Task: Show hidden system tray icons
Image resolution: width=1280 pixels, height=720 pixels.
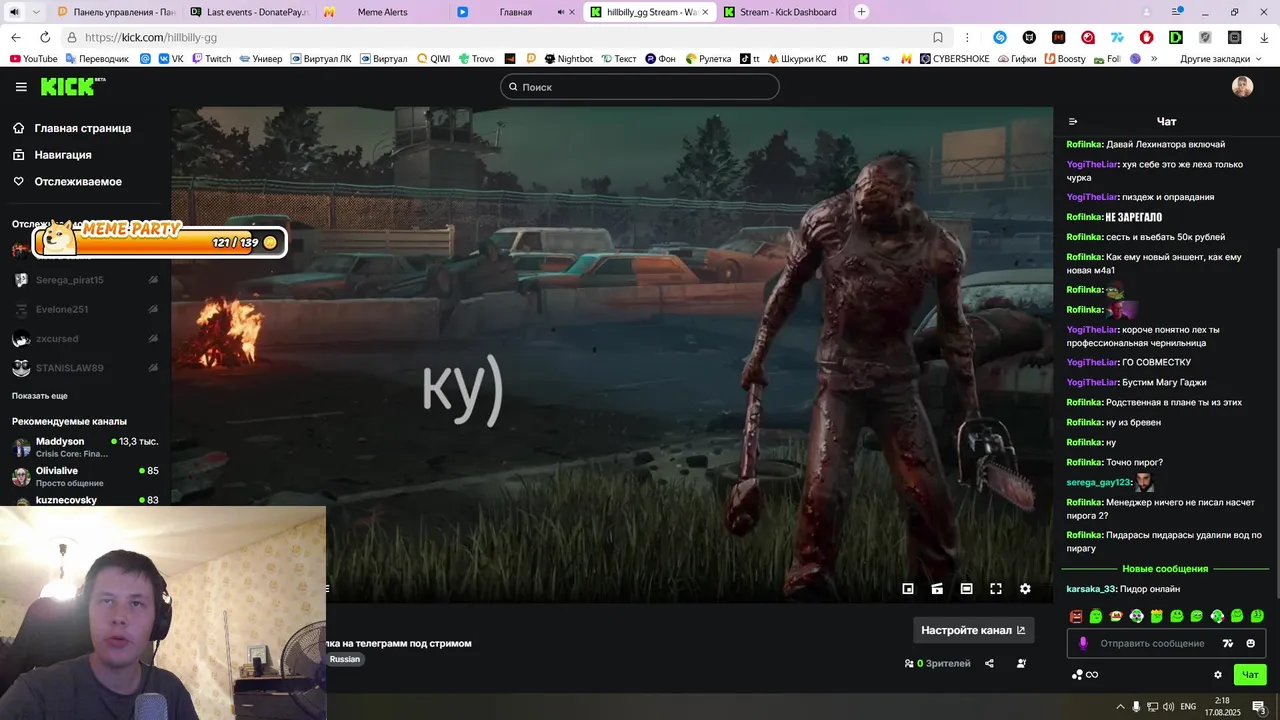Action: [1120, 707]
